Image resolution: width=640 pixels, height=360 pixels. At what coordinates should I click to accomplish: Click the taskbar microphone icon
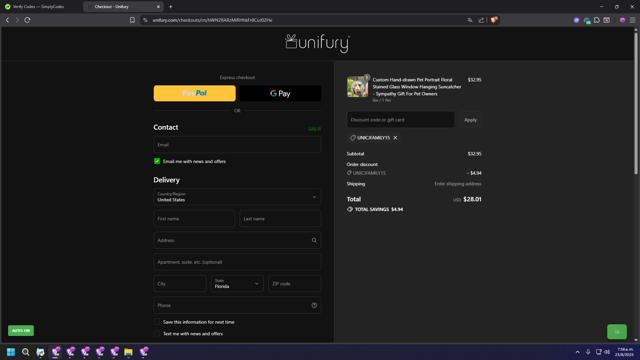[x=588, y=352]
